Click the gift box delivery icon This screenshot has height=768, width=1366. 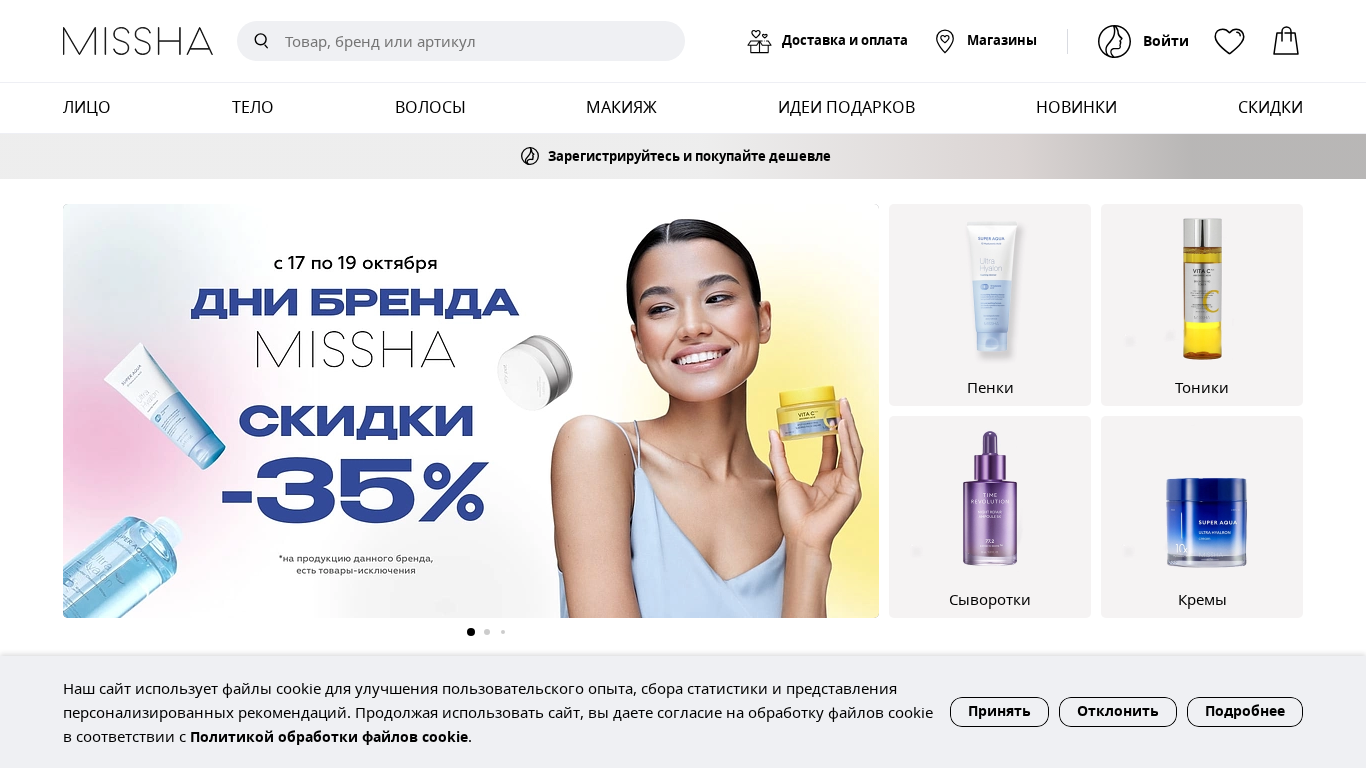(x=759, y=41)
